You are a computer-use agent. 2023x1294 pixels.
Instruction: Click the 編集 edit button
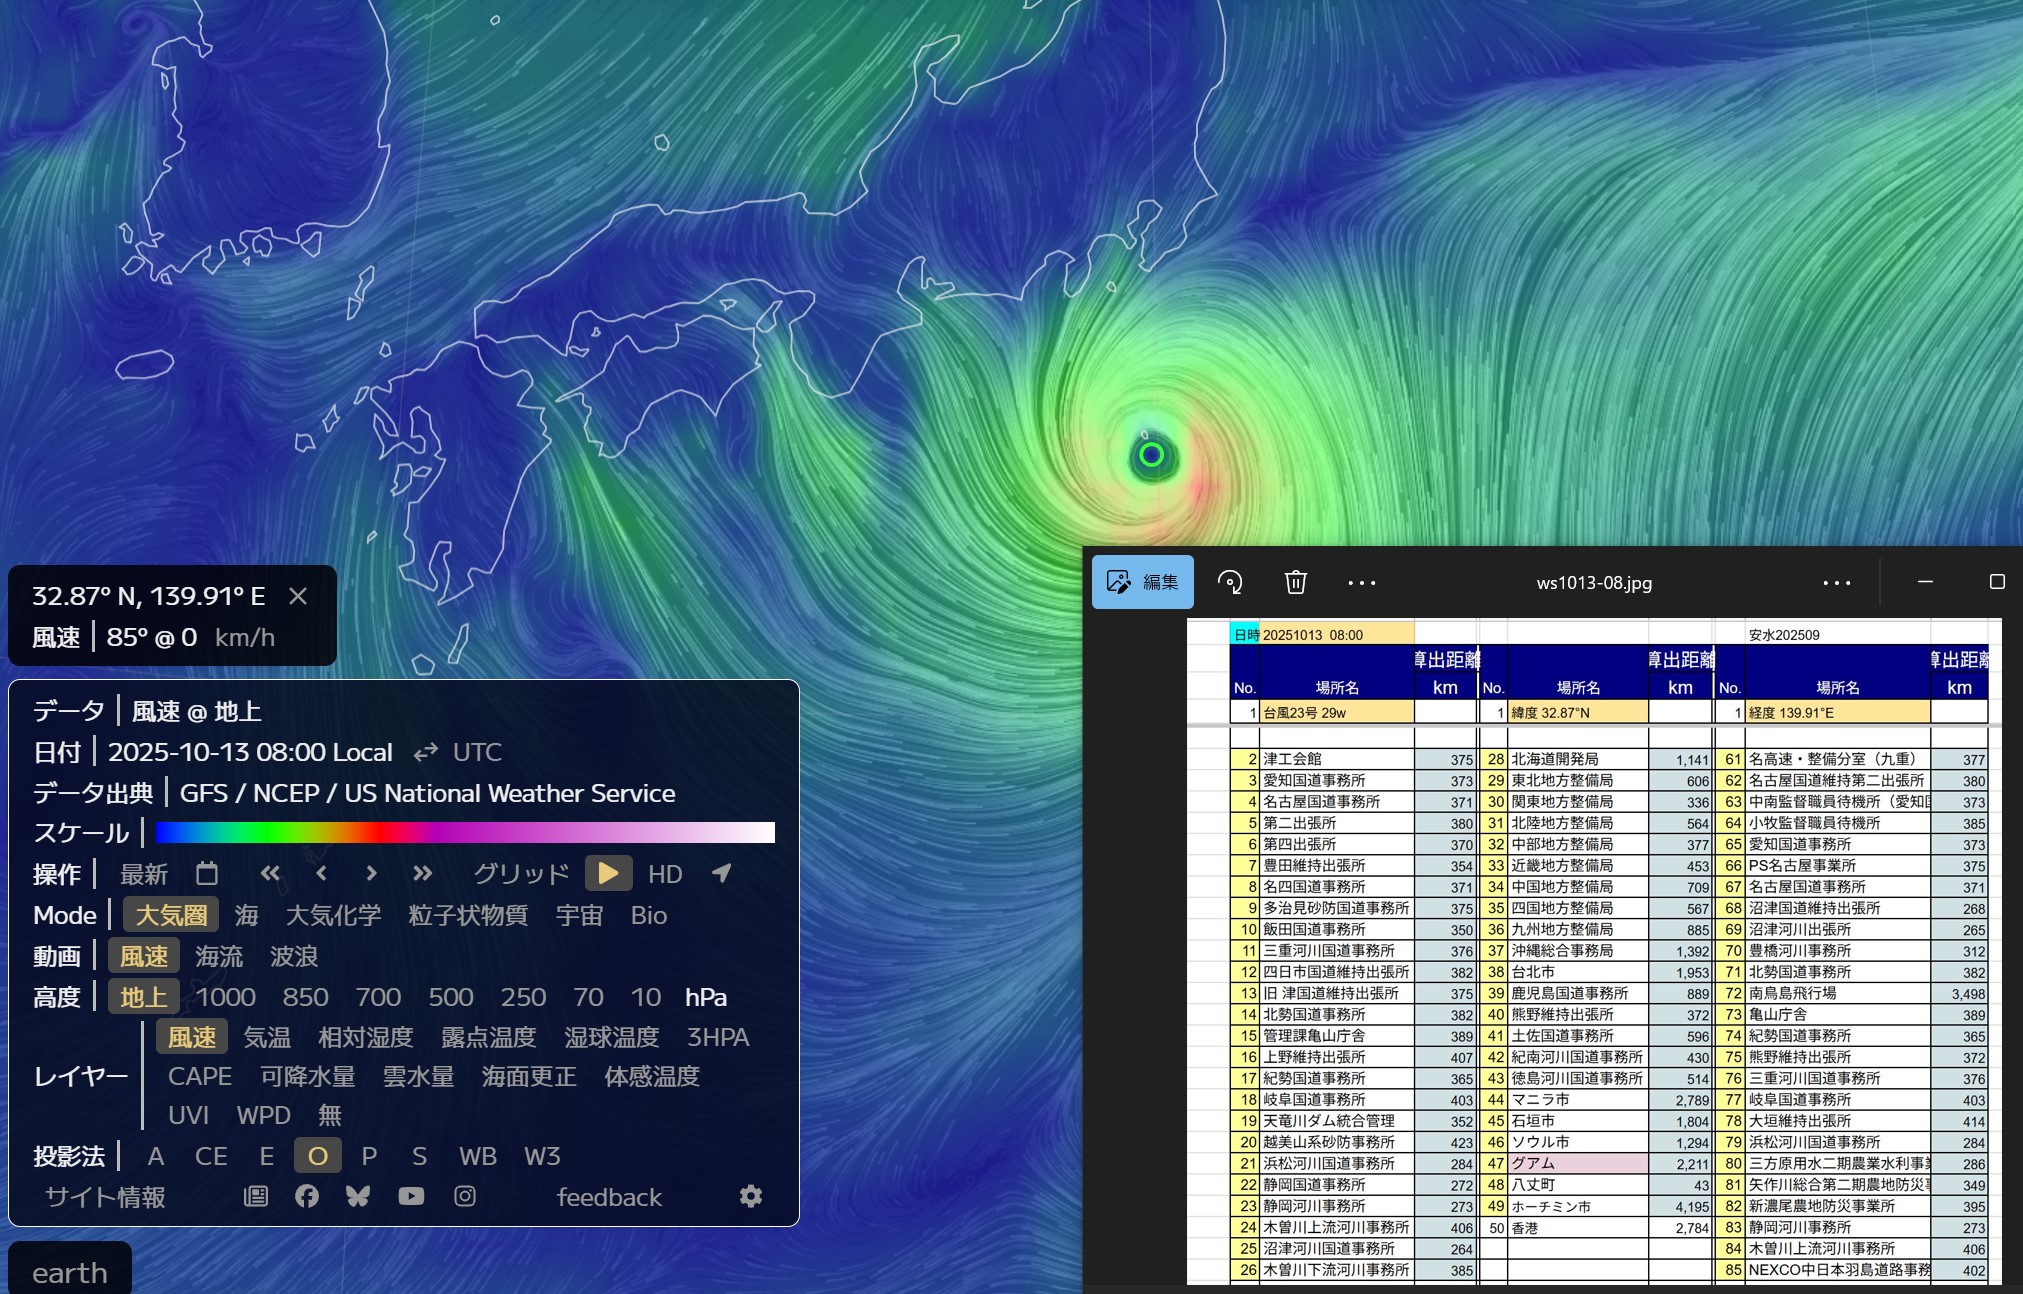point(1143,582)
